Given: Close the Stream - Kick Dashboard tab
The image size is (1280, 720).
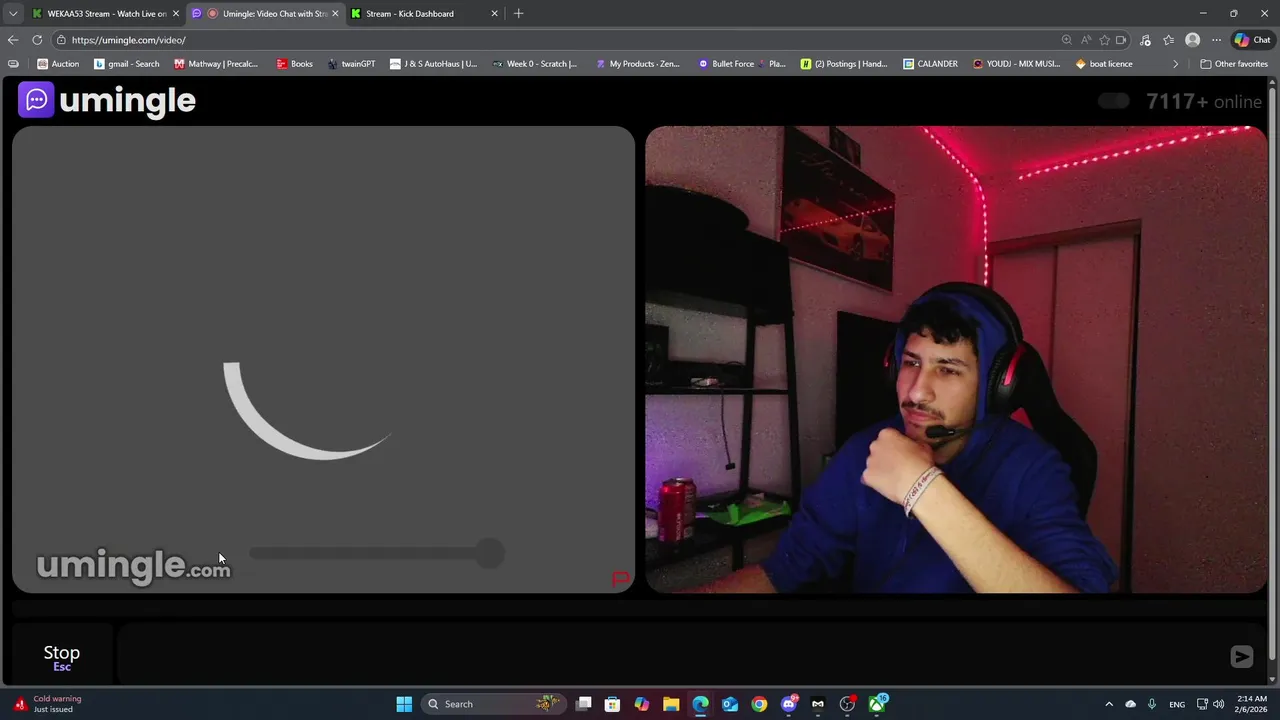Looking at the screenshot, I should point(494,13).
